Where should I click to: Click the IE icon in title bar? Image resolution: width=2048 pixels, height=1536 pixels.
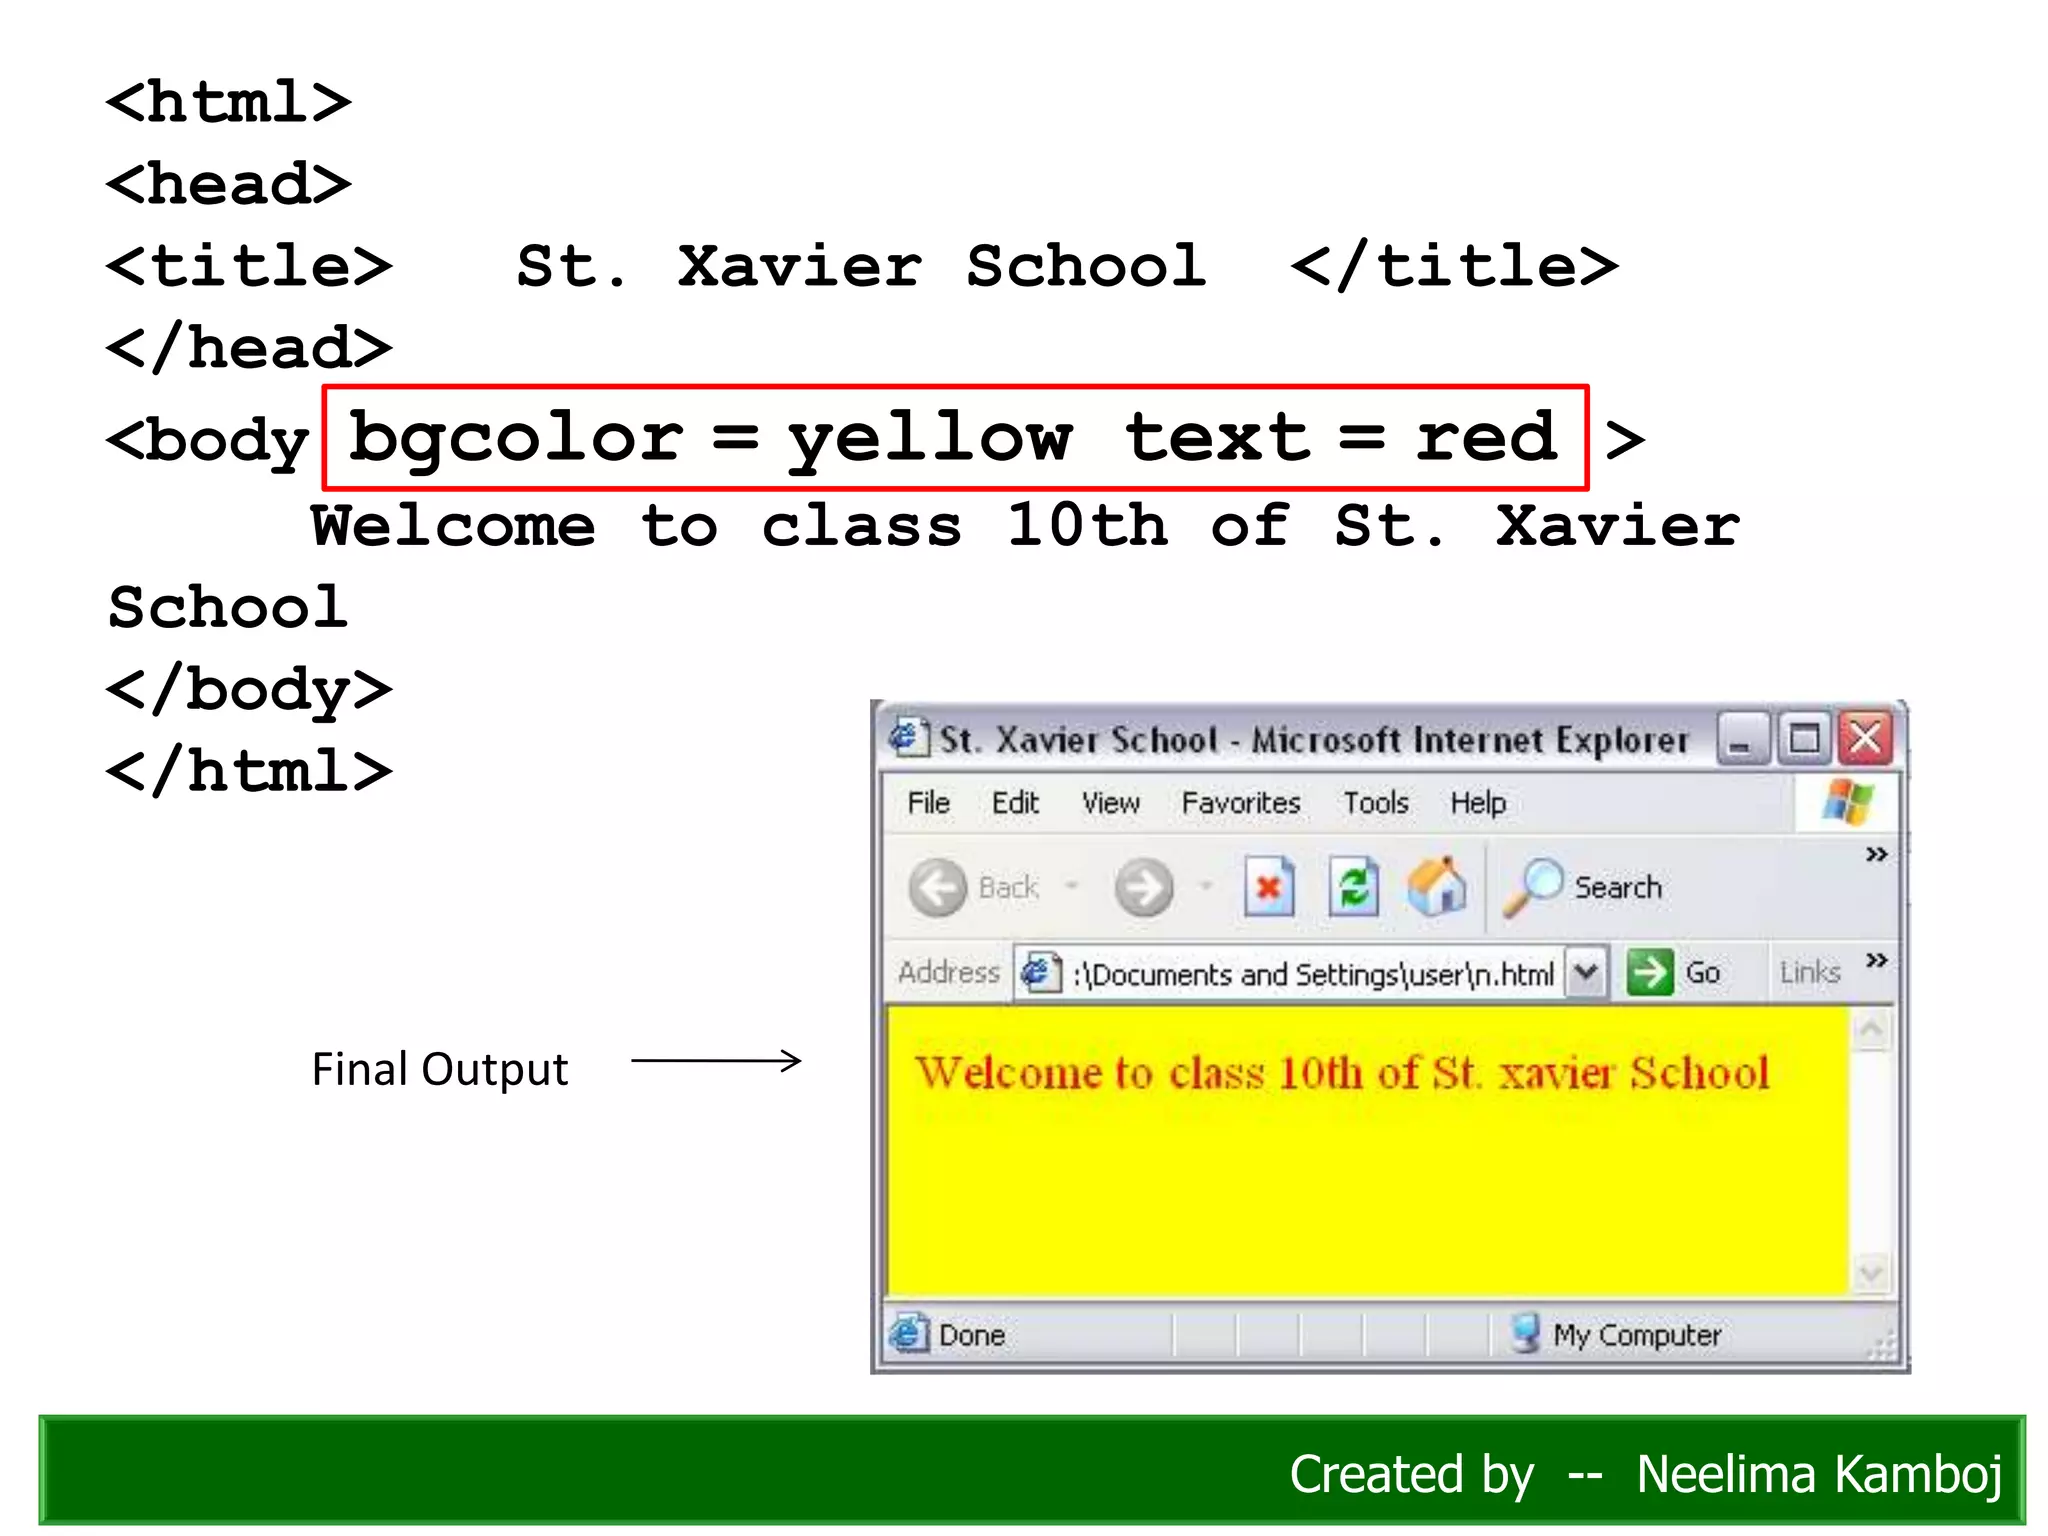coord(909,738)
